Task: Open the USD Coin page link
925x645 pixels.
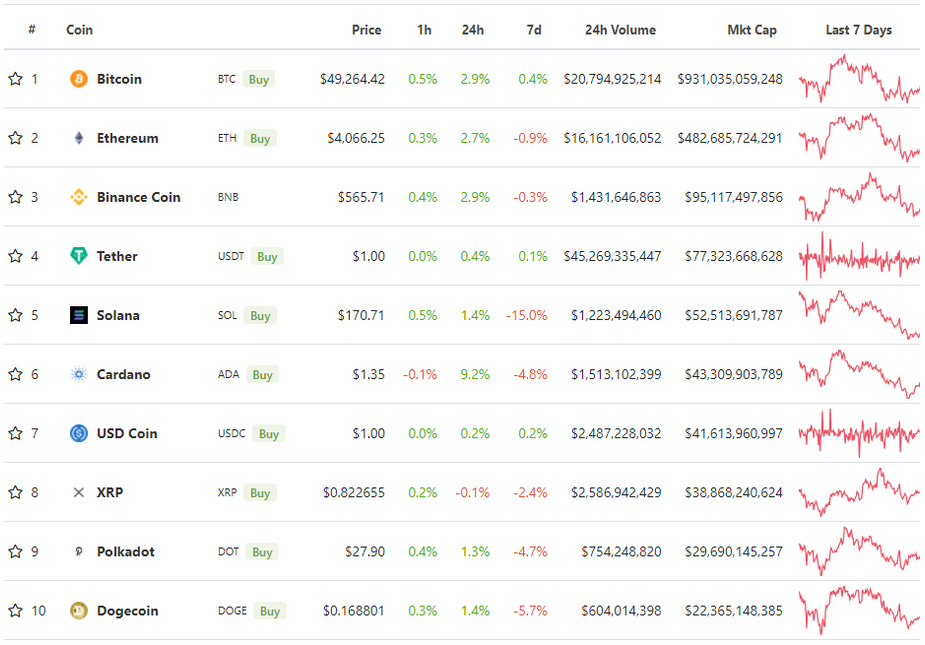Action: point(127,433)
